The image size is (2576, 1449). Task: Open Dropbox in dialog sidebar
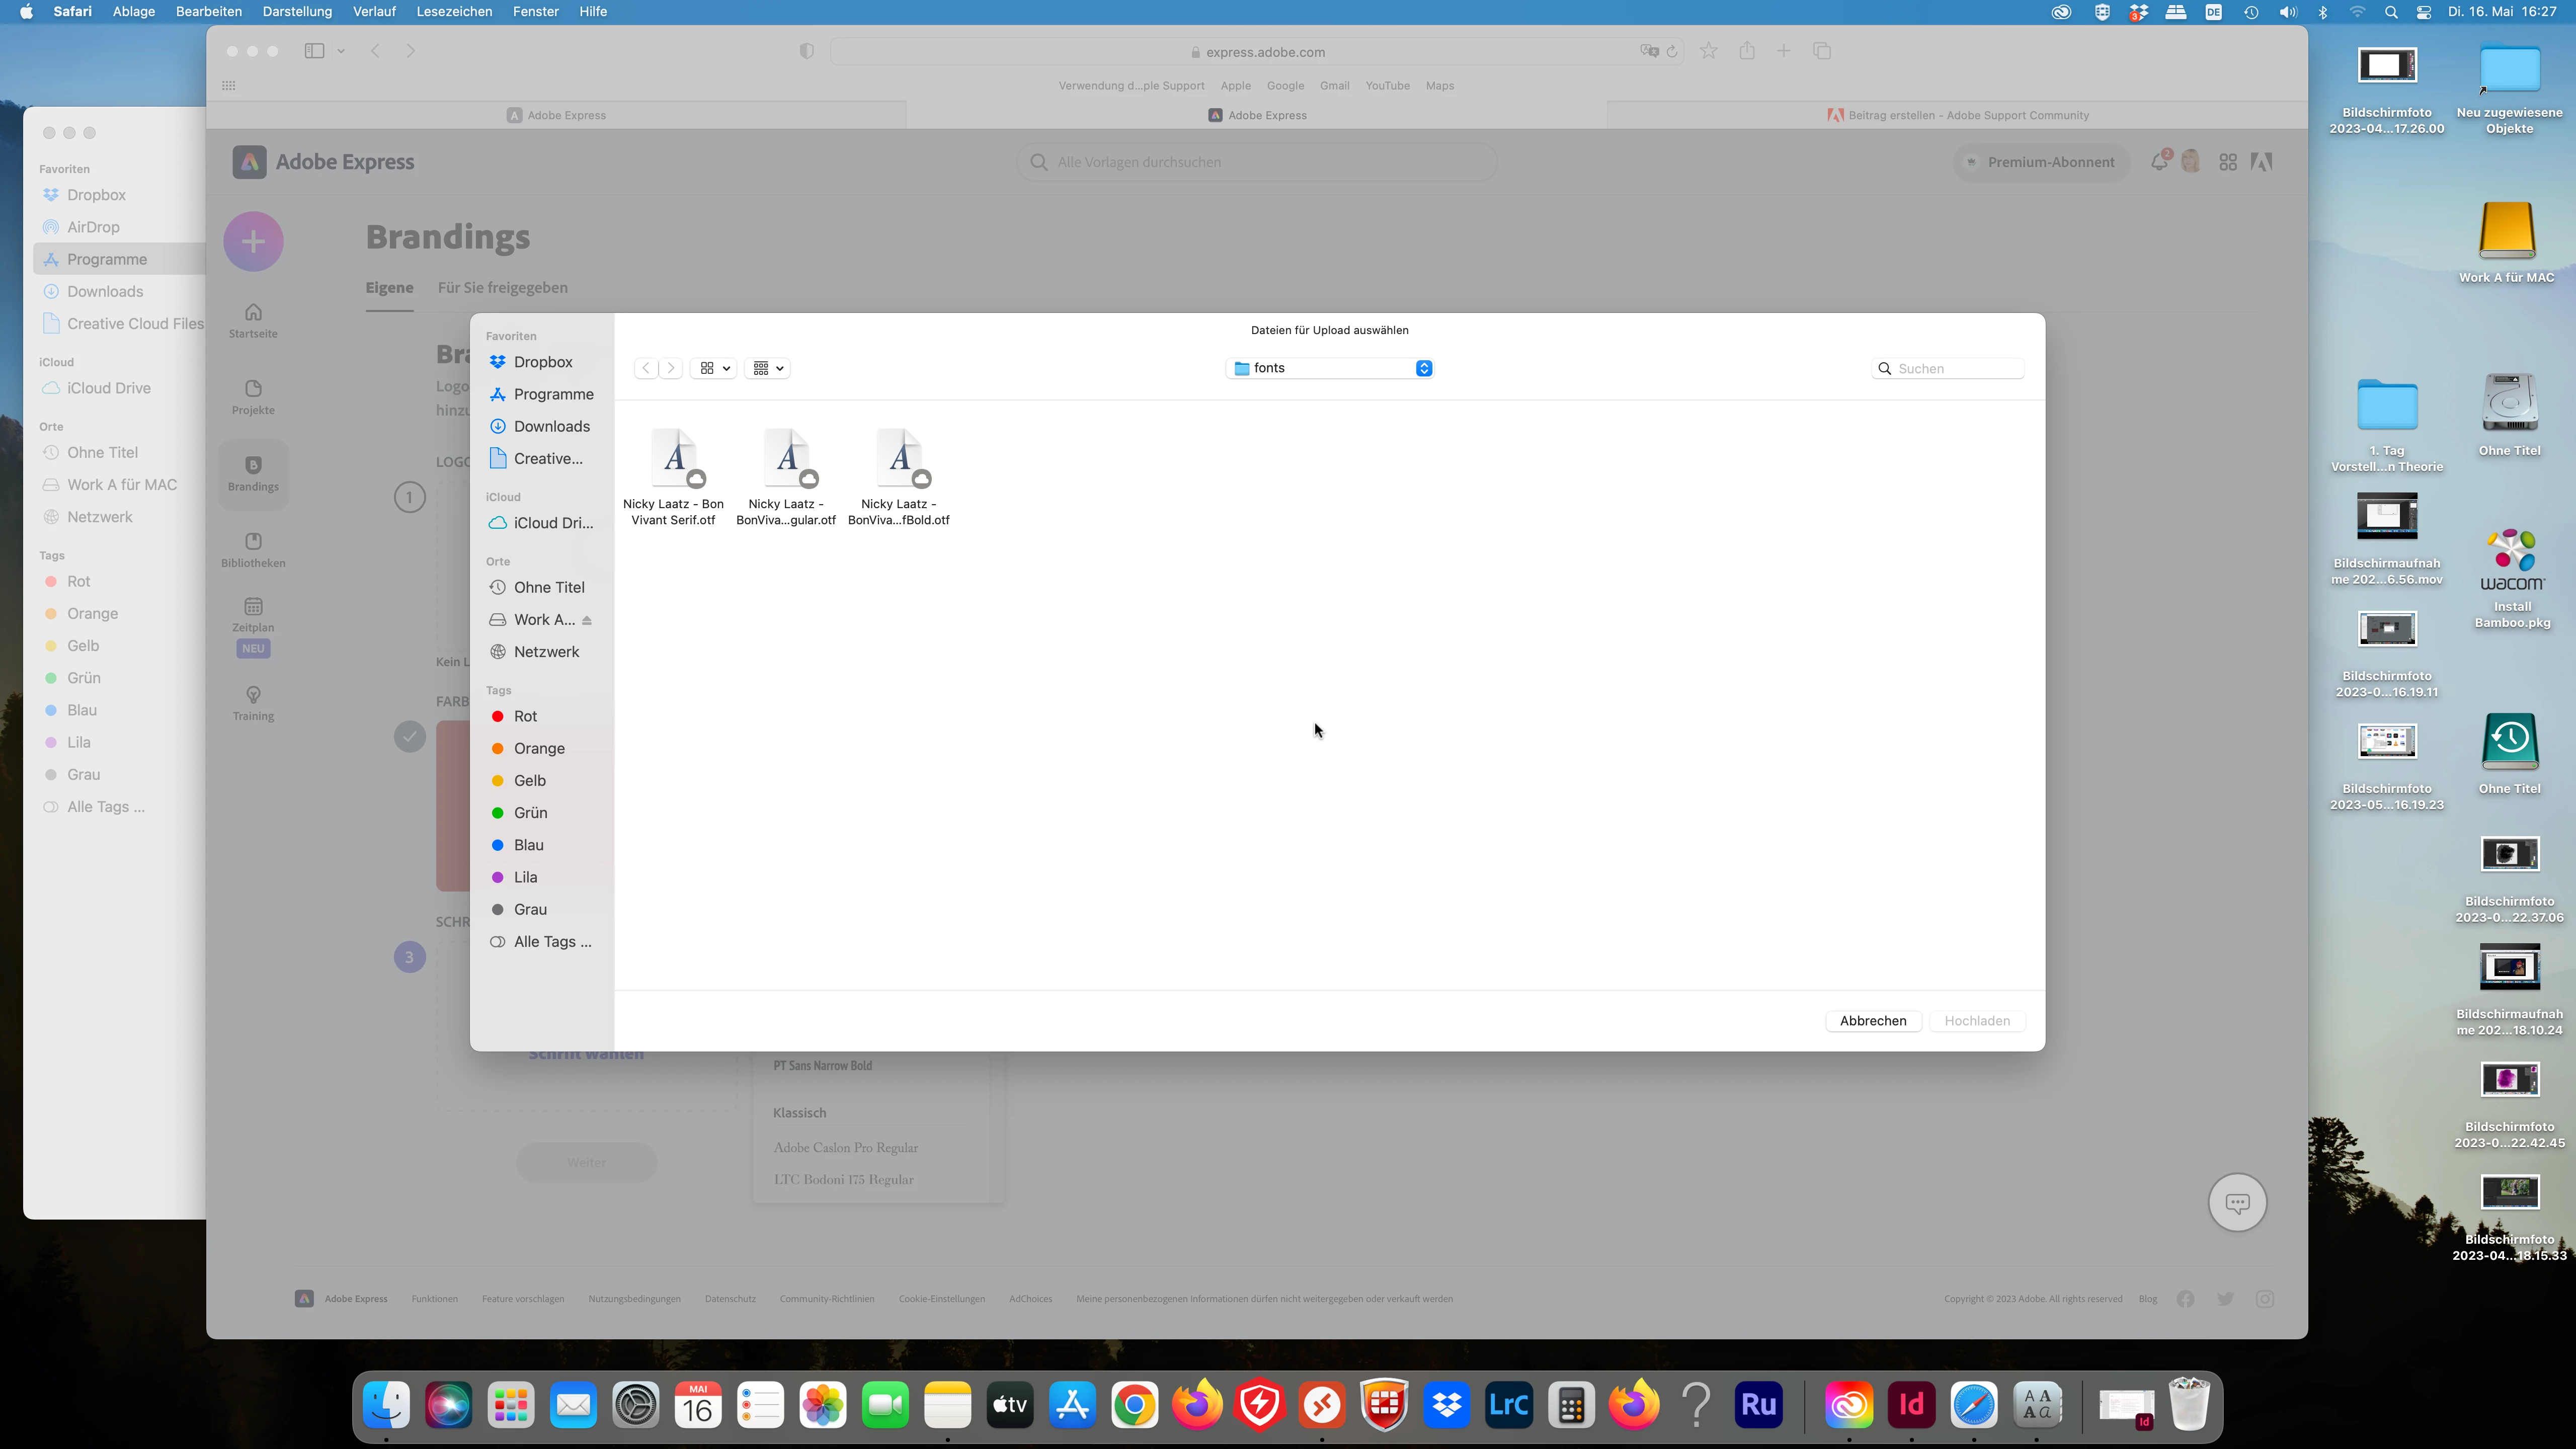point(542,362)
